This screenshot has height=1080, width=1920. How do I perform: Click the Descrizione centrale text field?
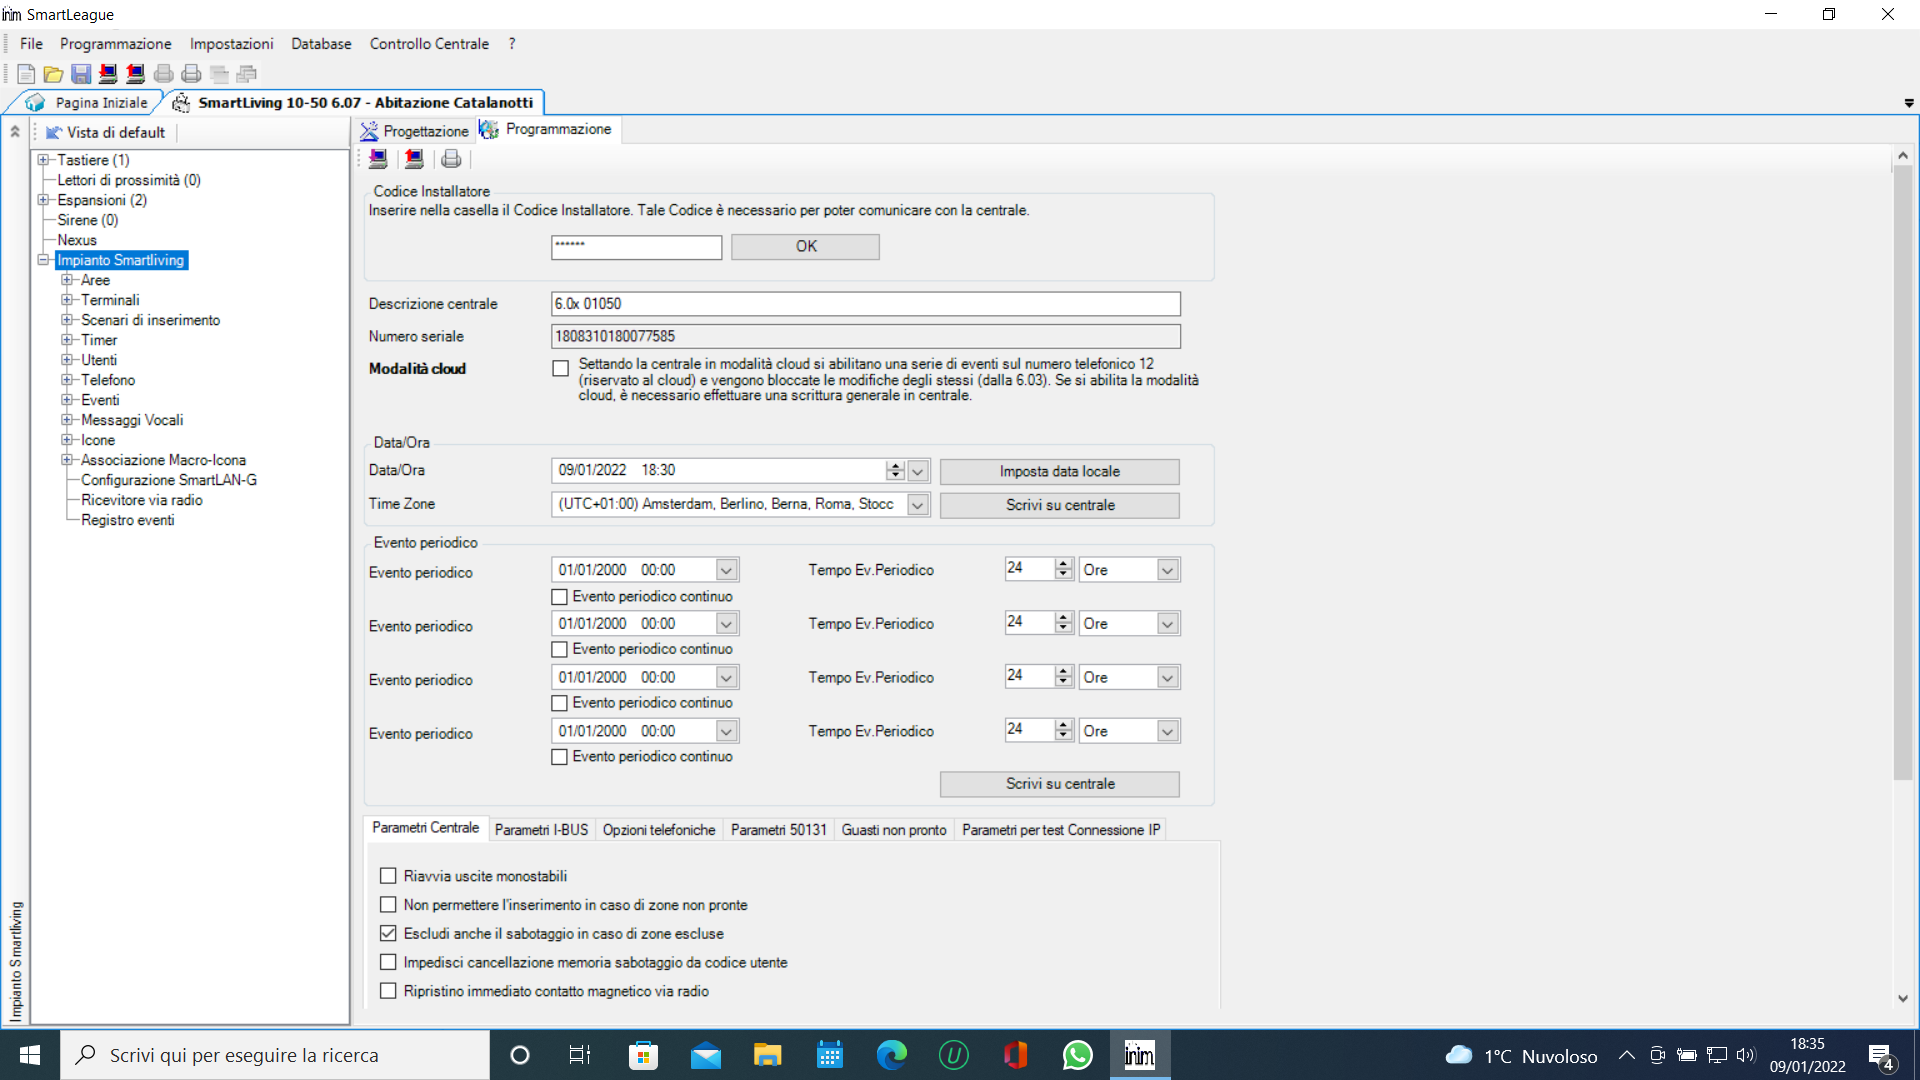tap(865, 304)
